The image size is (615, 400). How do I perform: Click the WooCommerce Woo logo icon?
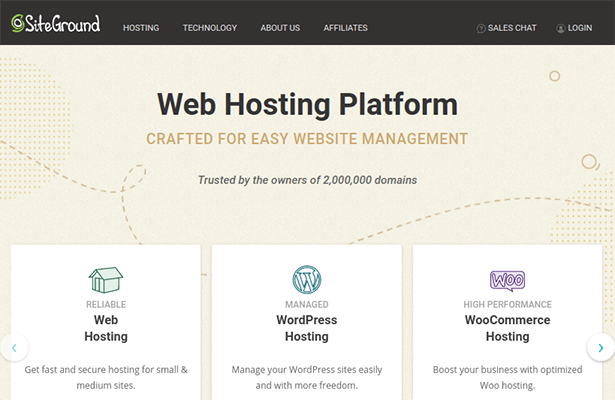pyautogui.click(x=508, y=281)
